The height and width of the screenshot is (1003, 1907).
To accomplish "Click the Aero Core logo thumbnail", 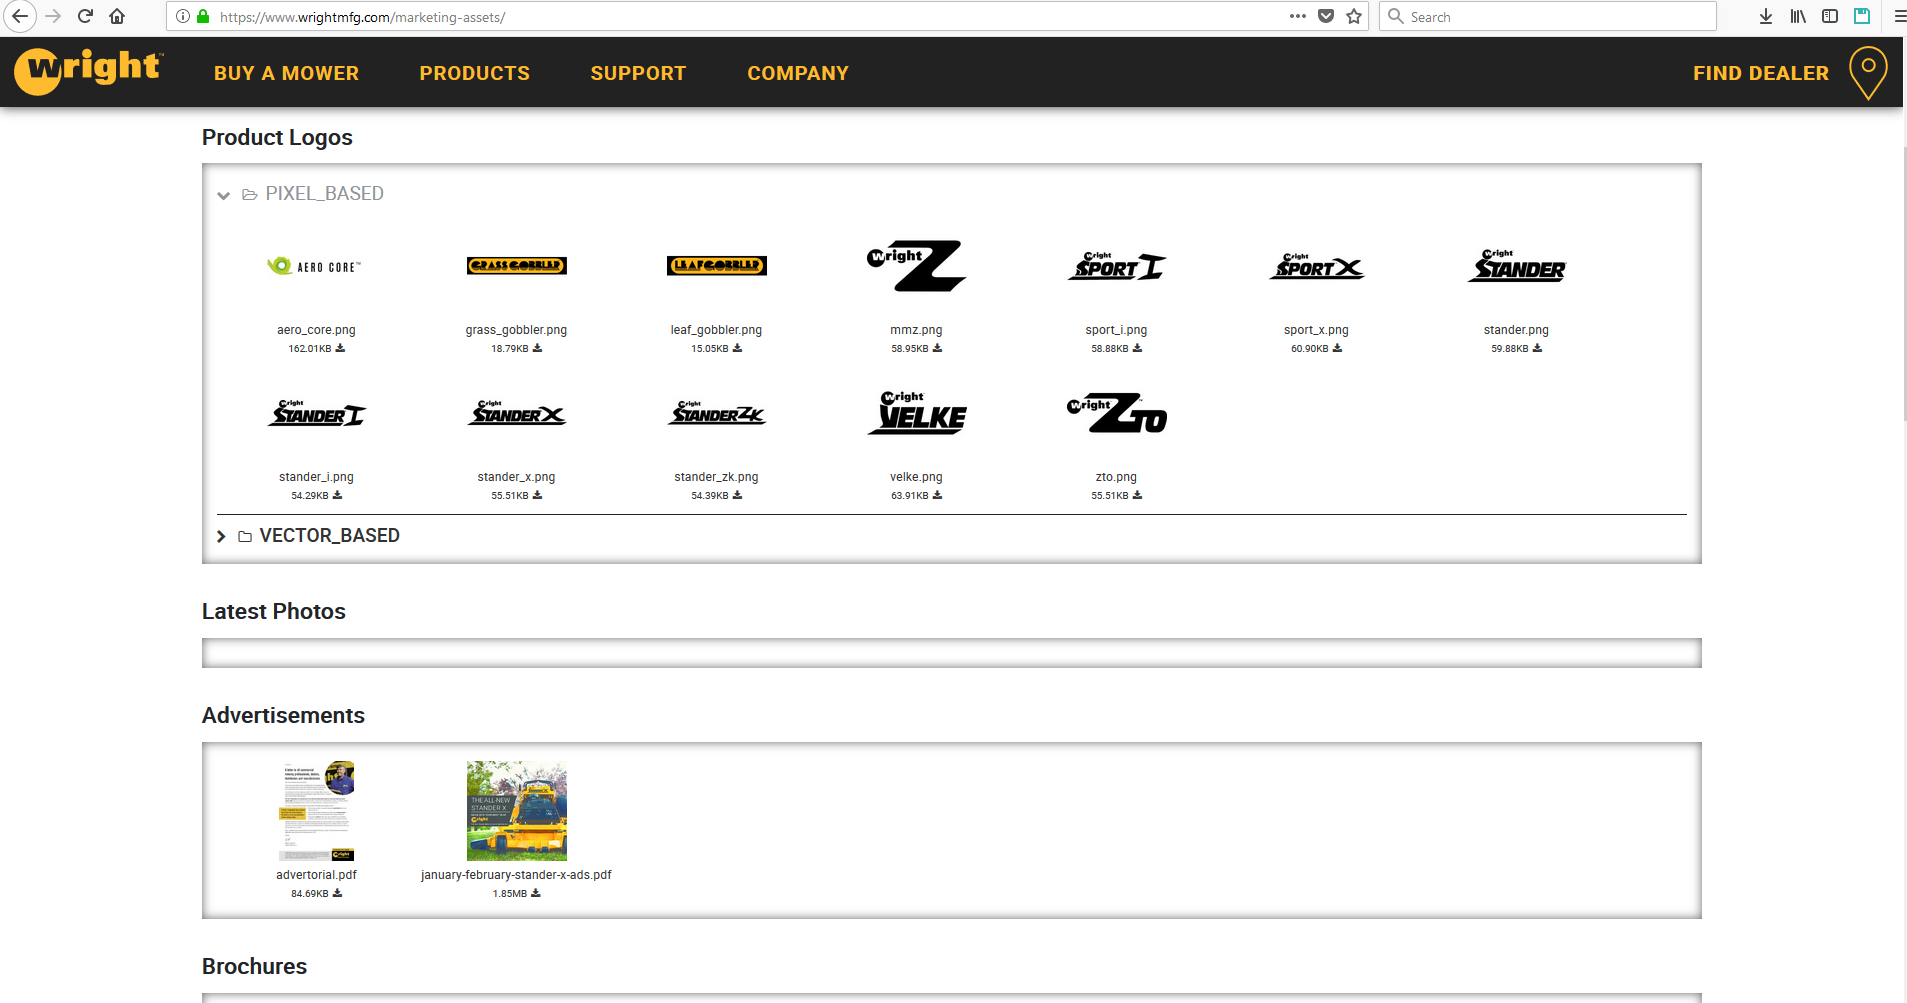I will [316, 266].
